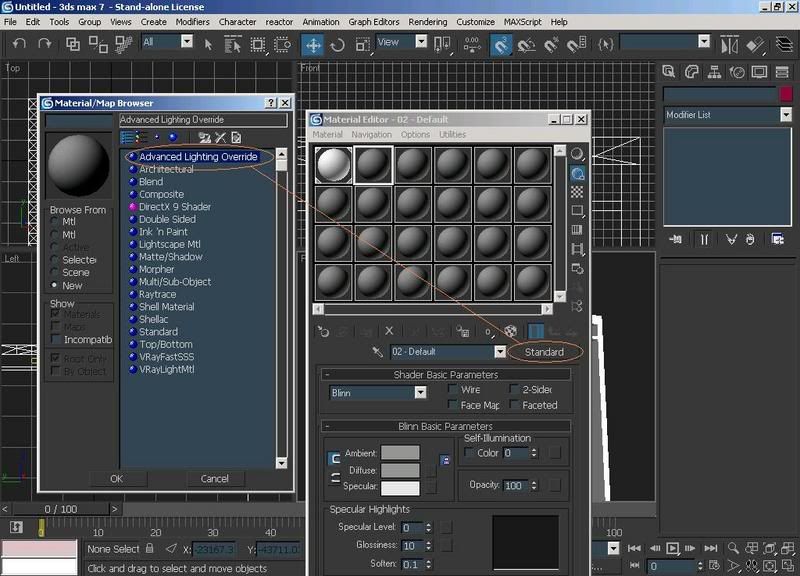Click Cancel in Material/Map Browser
800x576 pixels.
pos(214,479)
